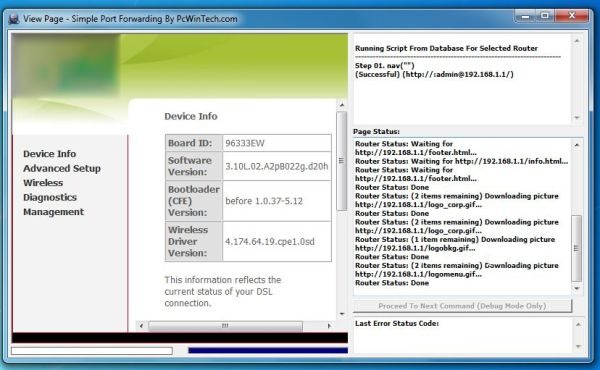Screen dimensions: 600x370
Task: Open the Management menu item
Action: 53,212
